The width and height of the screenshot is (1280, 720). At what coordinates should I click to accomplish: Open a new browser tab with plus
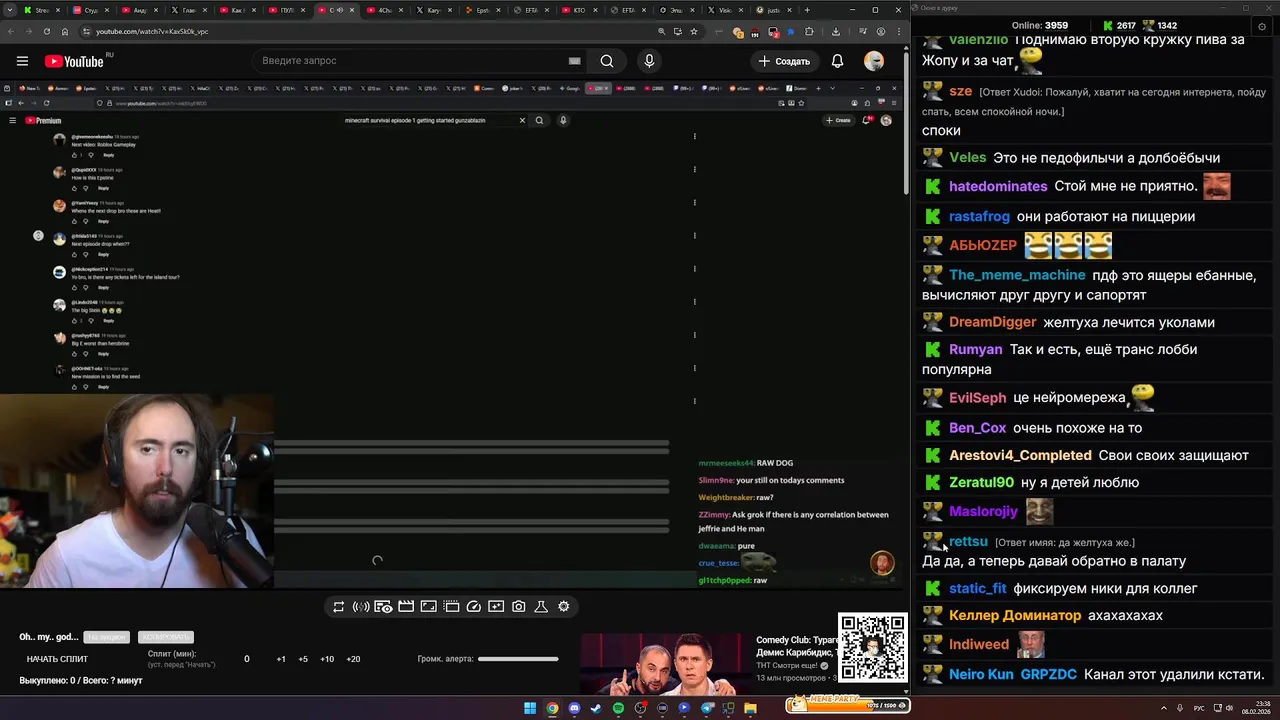point(807,10)
